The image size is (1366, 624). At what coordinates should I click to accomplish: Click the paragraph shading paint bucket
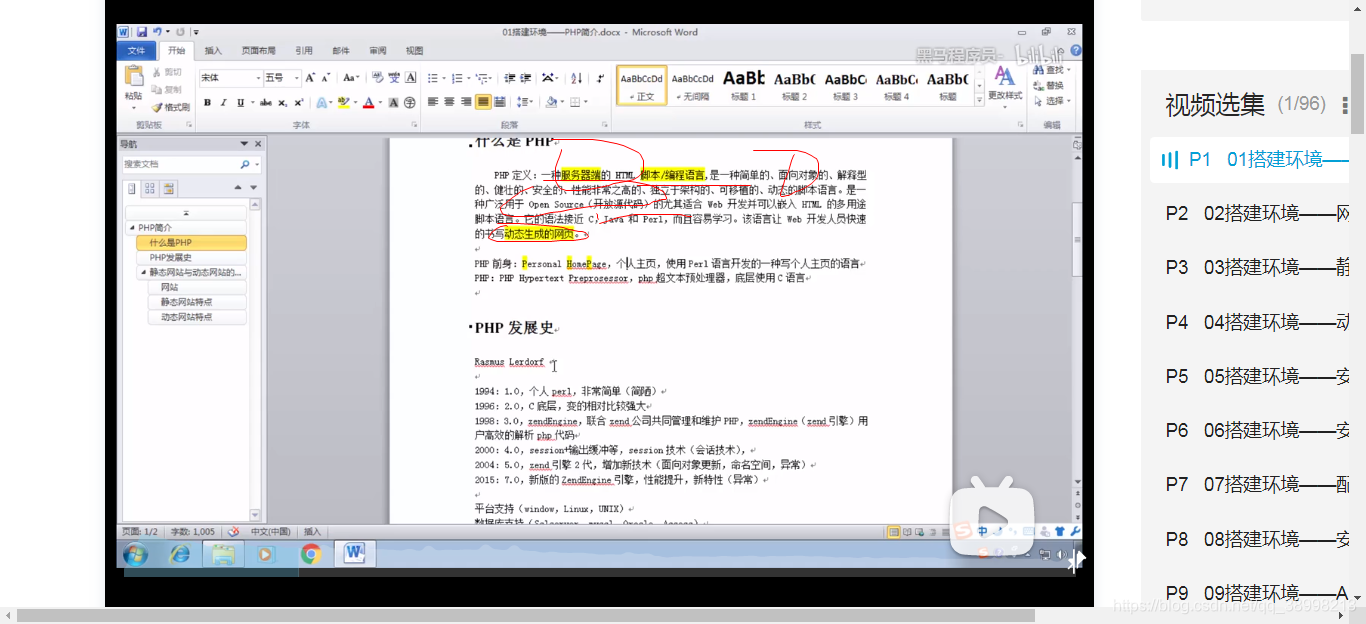pos(551,102)
